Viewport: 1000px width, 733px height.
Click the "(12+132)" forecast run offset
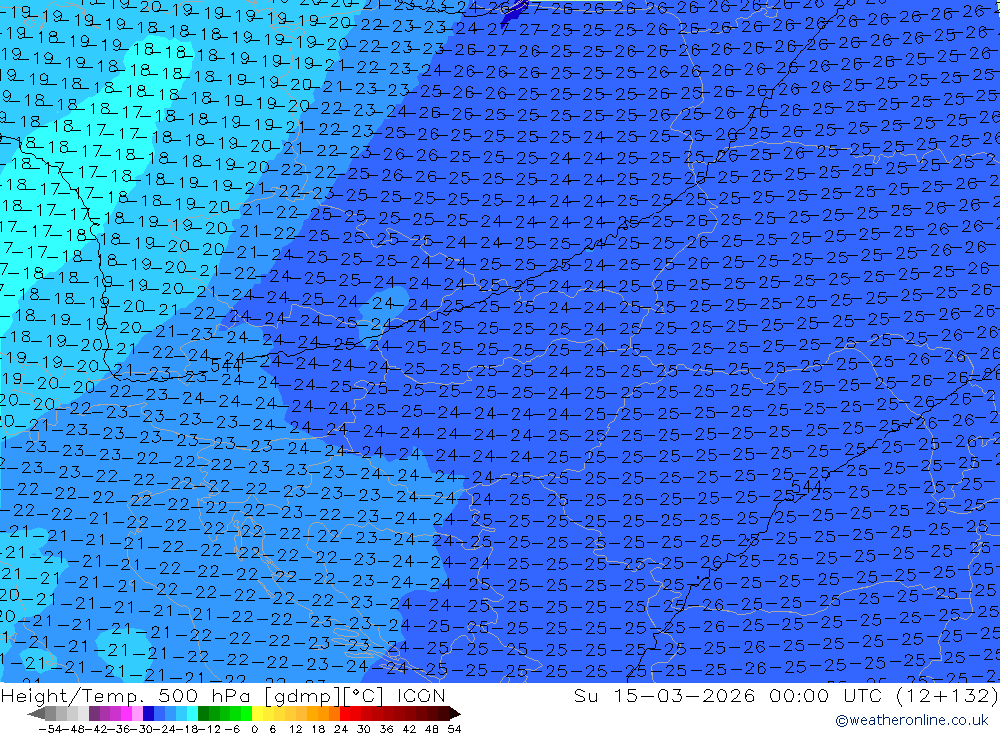pos(948,695)
